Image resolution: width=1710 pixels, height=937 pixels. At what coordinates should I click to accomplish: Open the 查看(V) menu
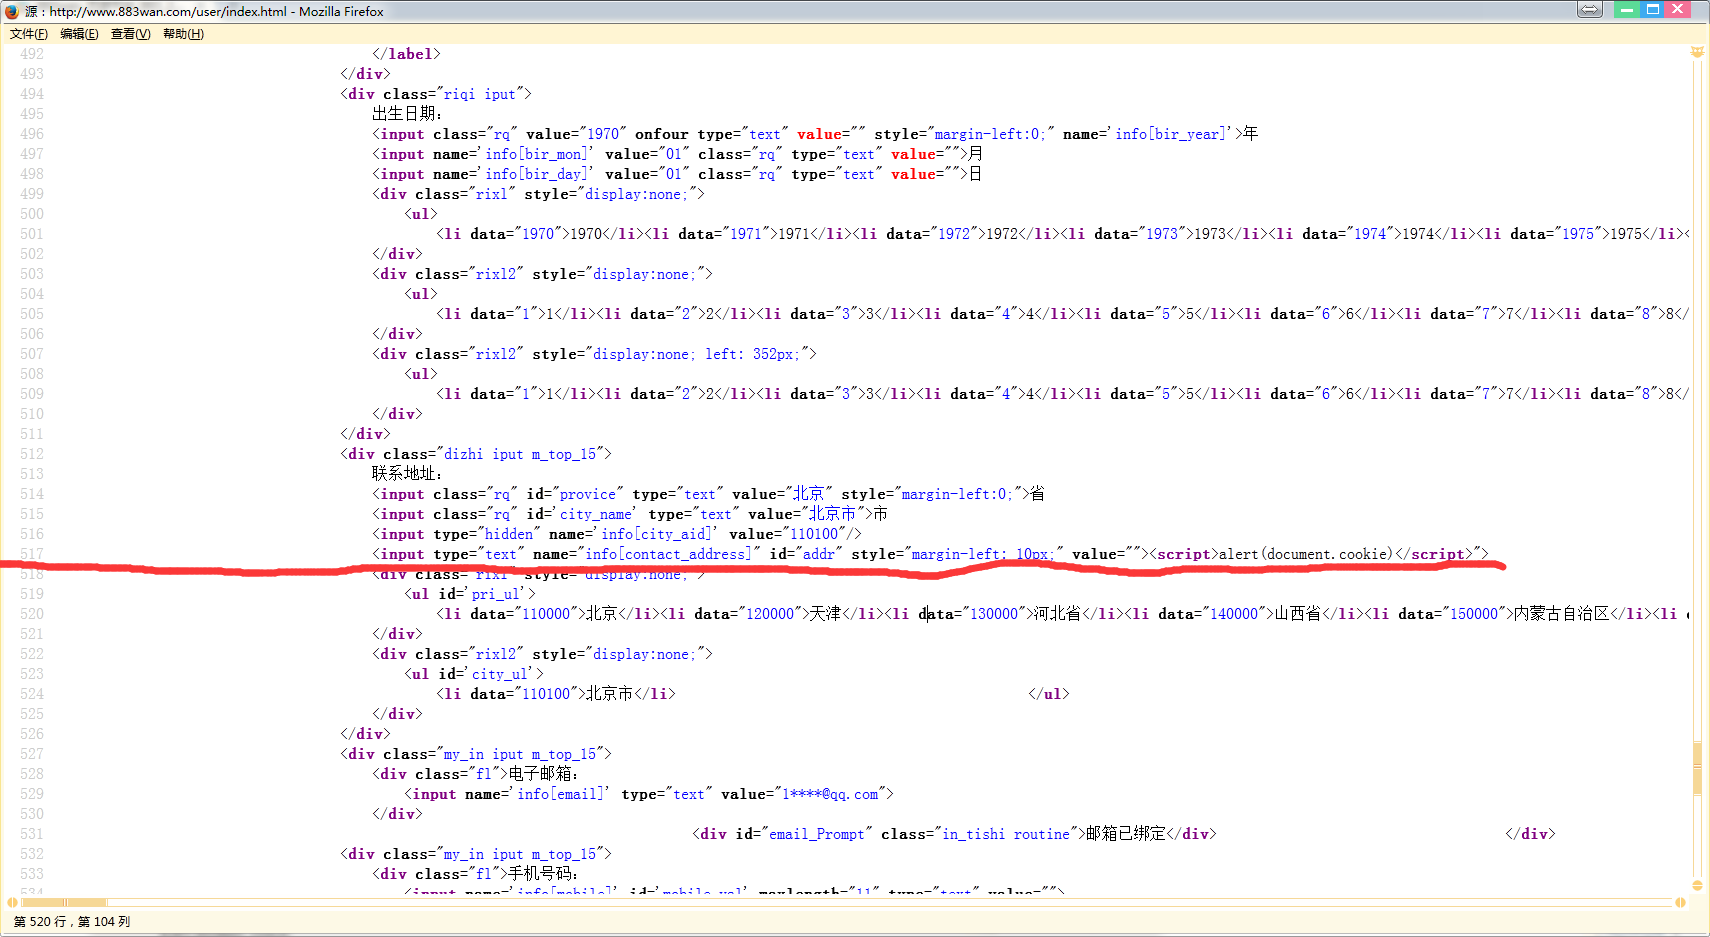click(x=130, y=34)
